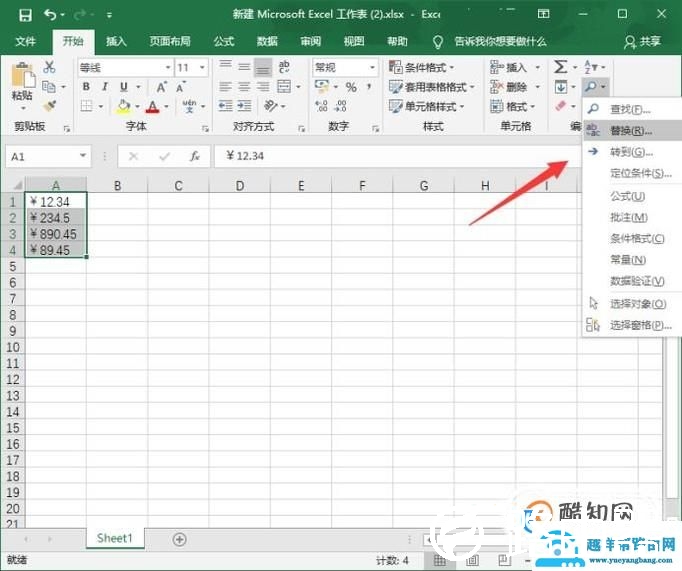Select cell with ¥890.45
Viewport: 682px width, 571px height.
pos(56,234)
